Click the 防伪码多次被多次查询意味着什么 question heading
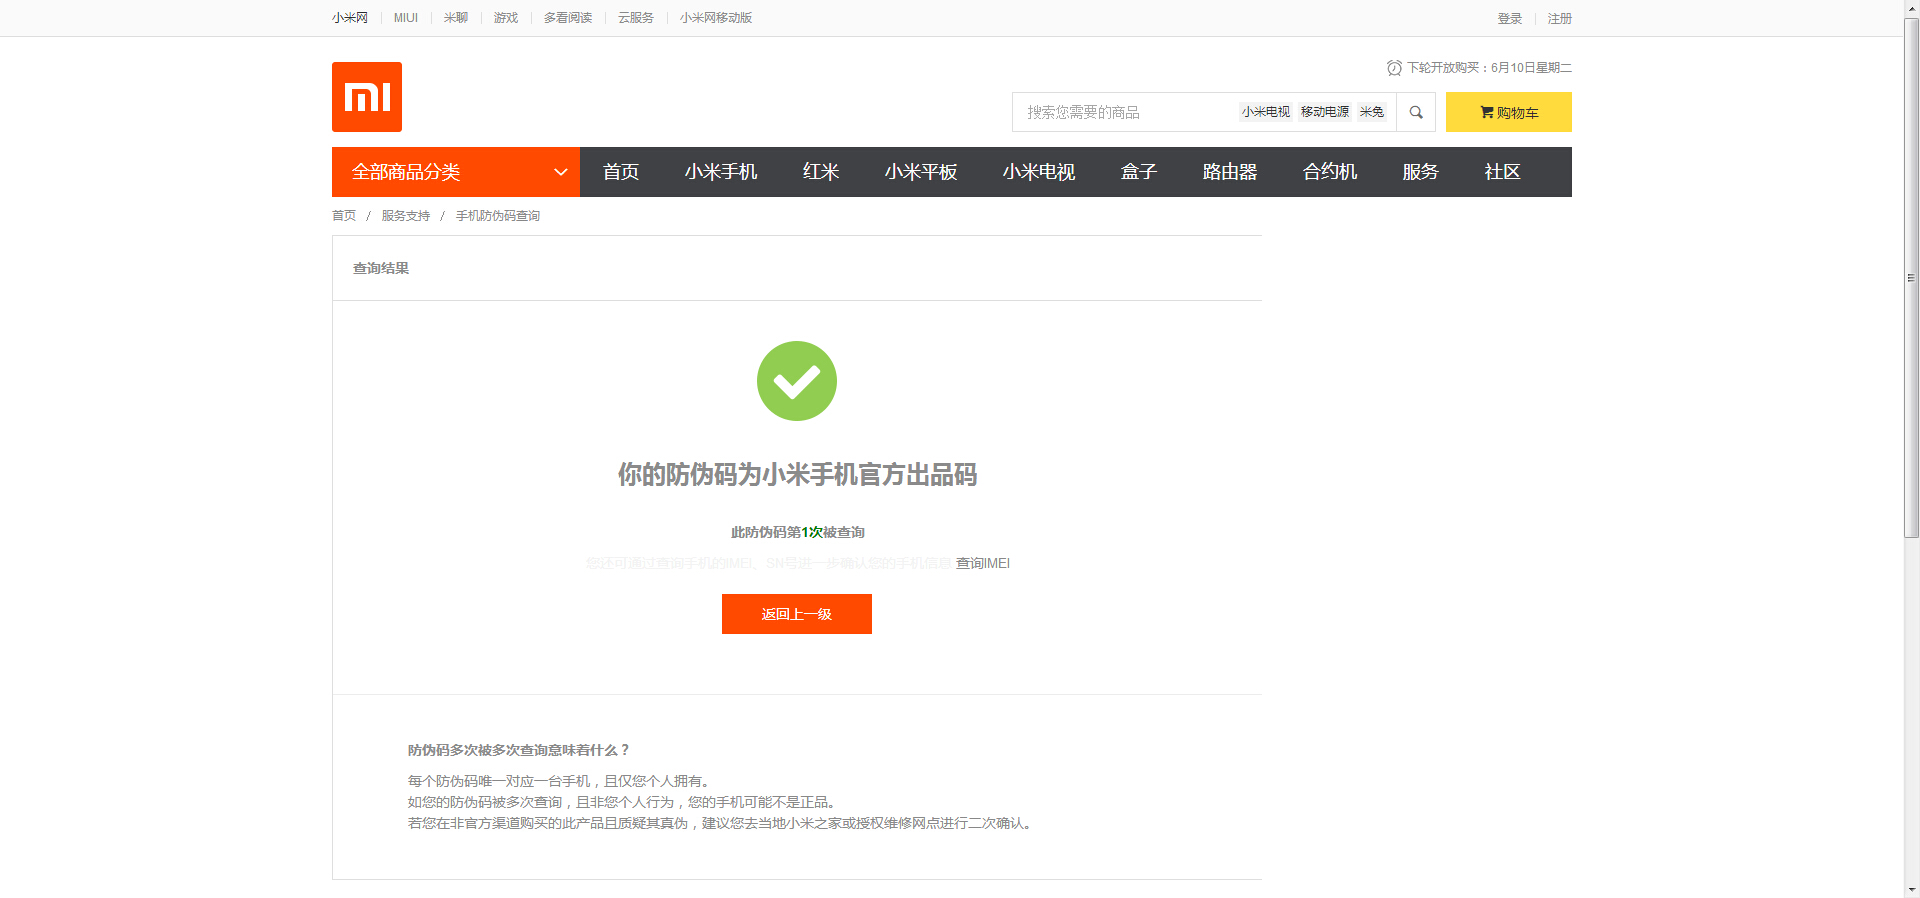 tap(518, 750)
